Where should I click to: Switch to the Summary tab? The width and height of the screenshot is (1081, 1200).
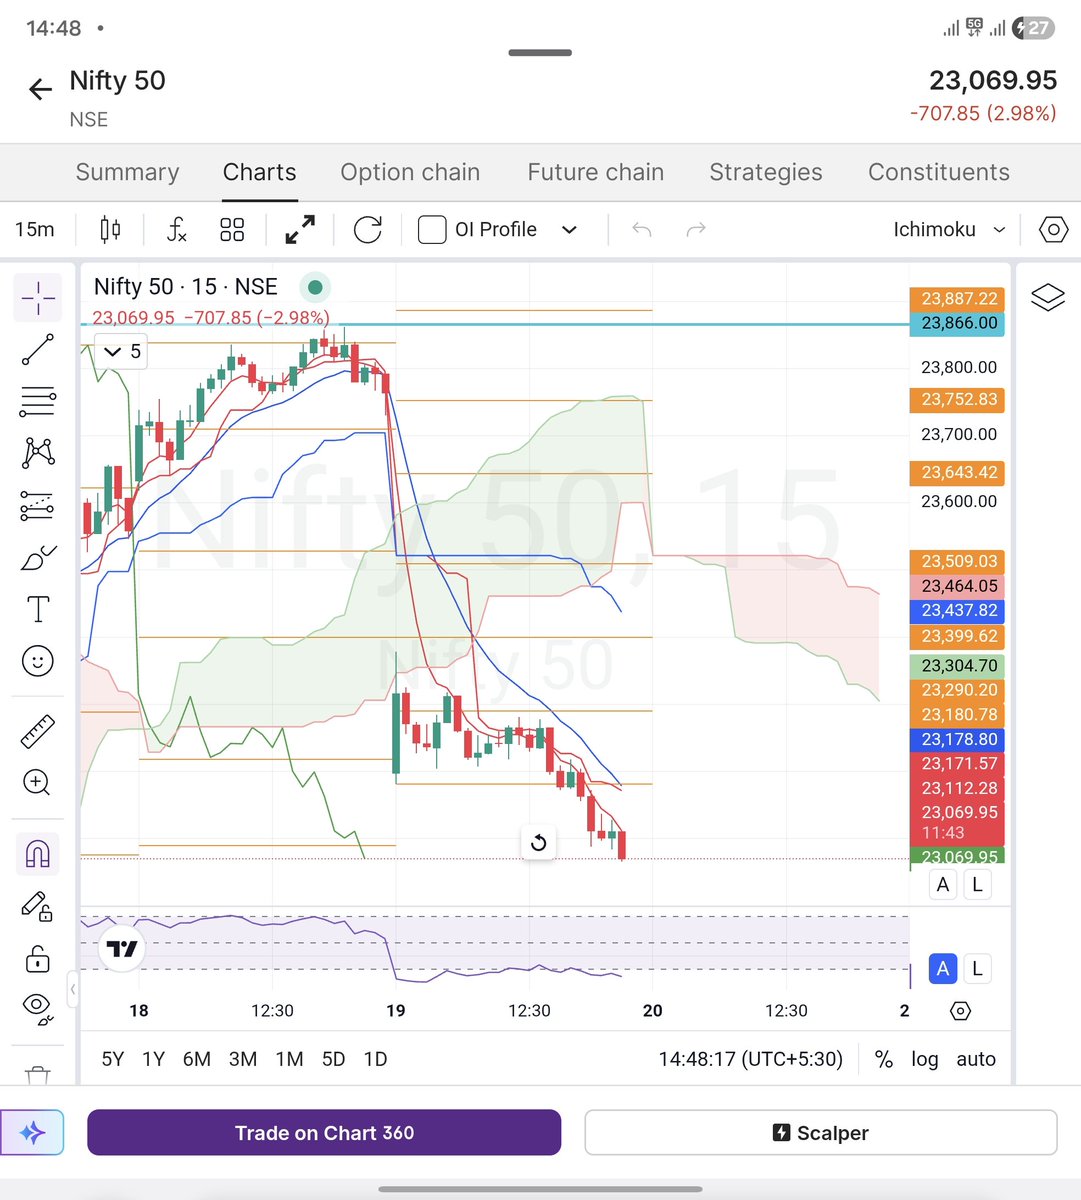coord(128,172)
